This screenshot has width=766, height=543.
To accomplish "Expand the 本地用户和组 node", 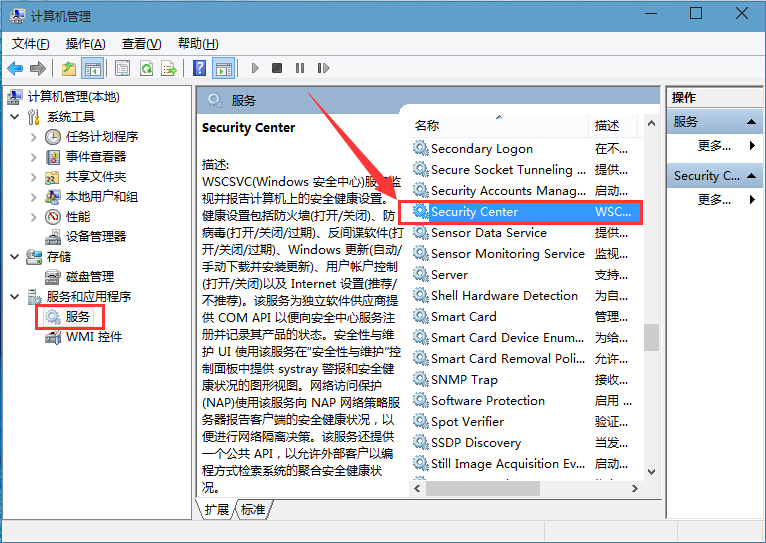I will click(x=34, y=197).
